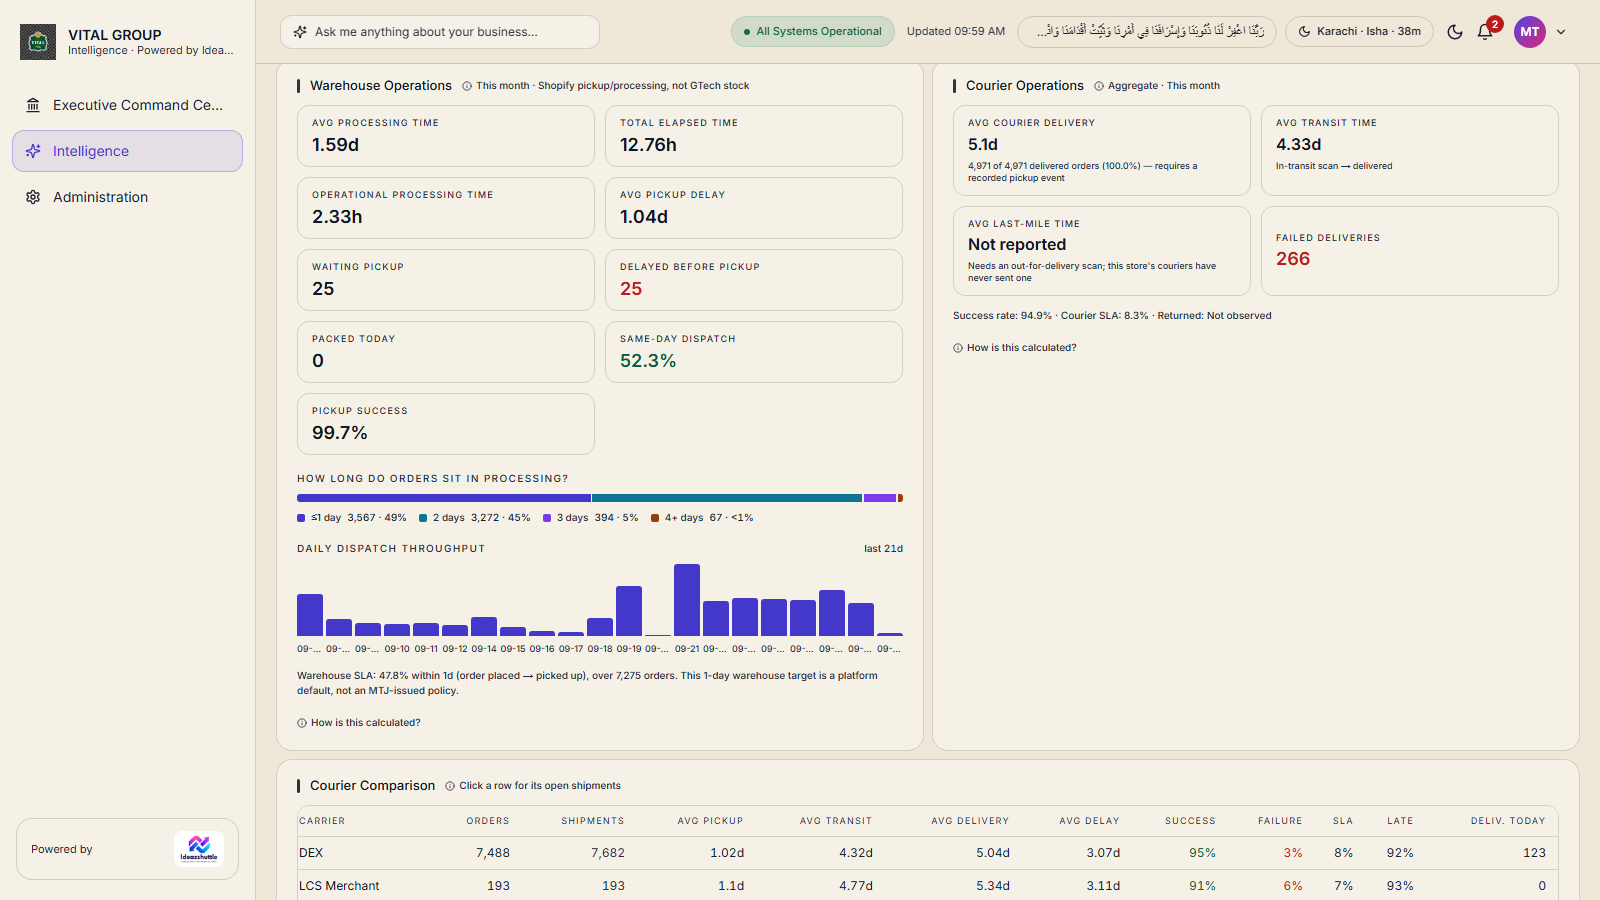
Task: Open Warehouse 'How is this calculated?' link
Action: point(359,723)
